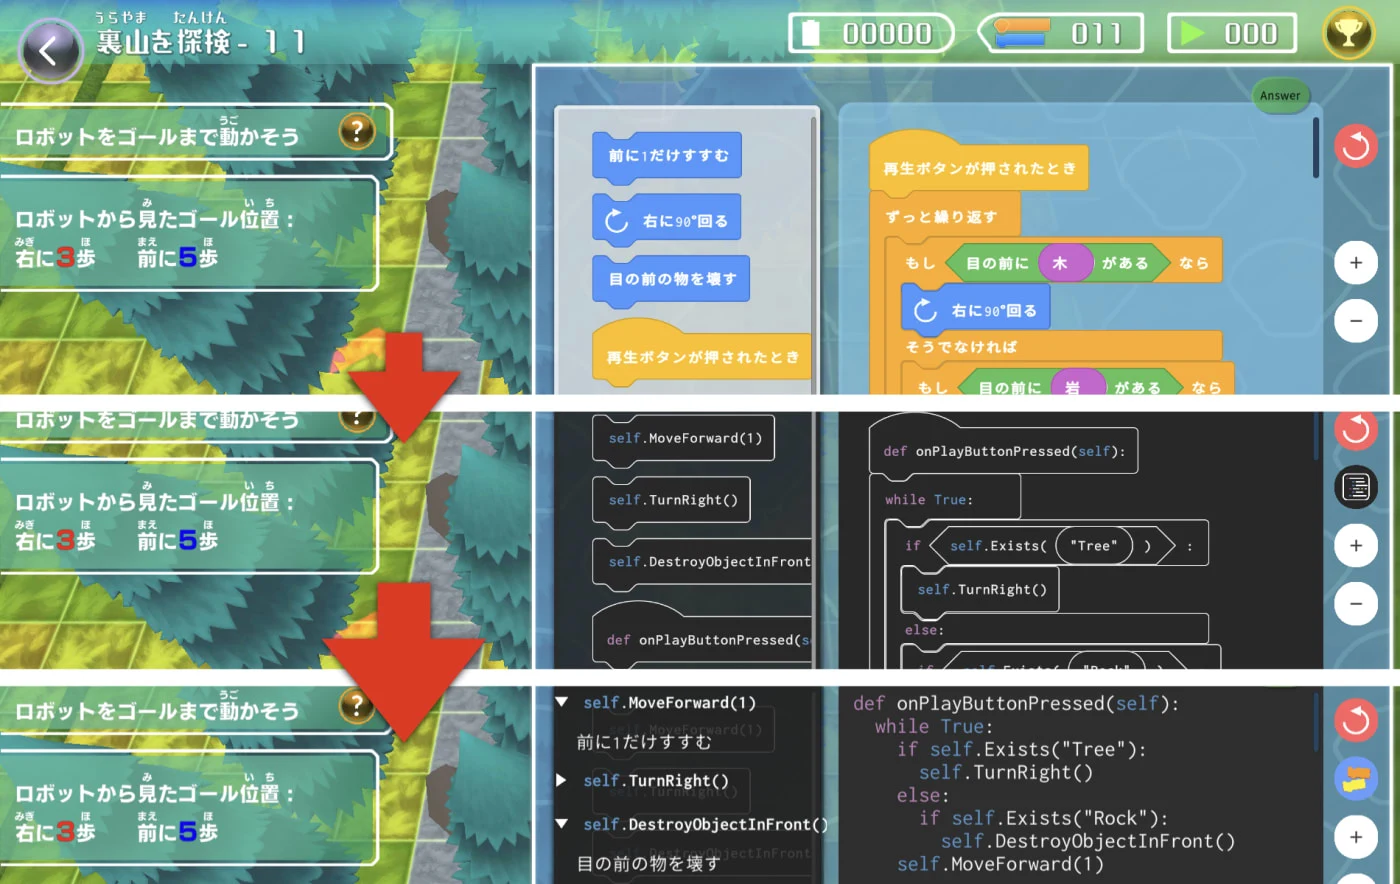
Task: Click code line self.DestroyObjectInFront()
Action: pos(1088,841)
